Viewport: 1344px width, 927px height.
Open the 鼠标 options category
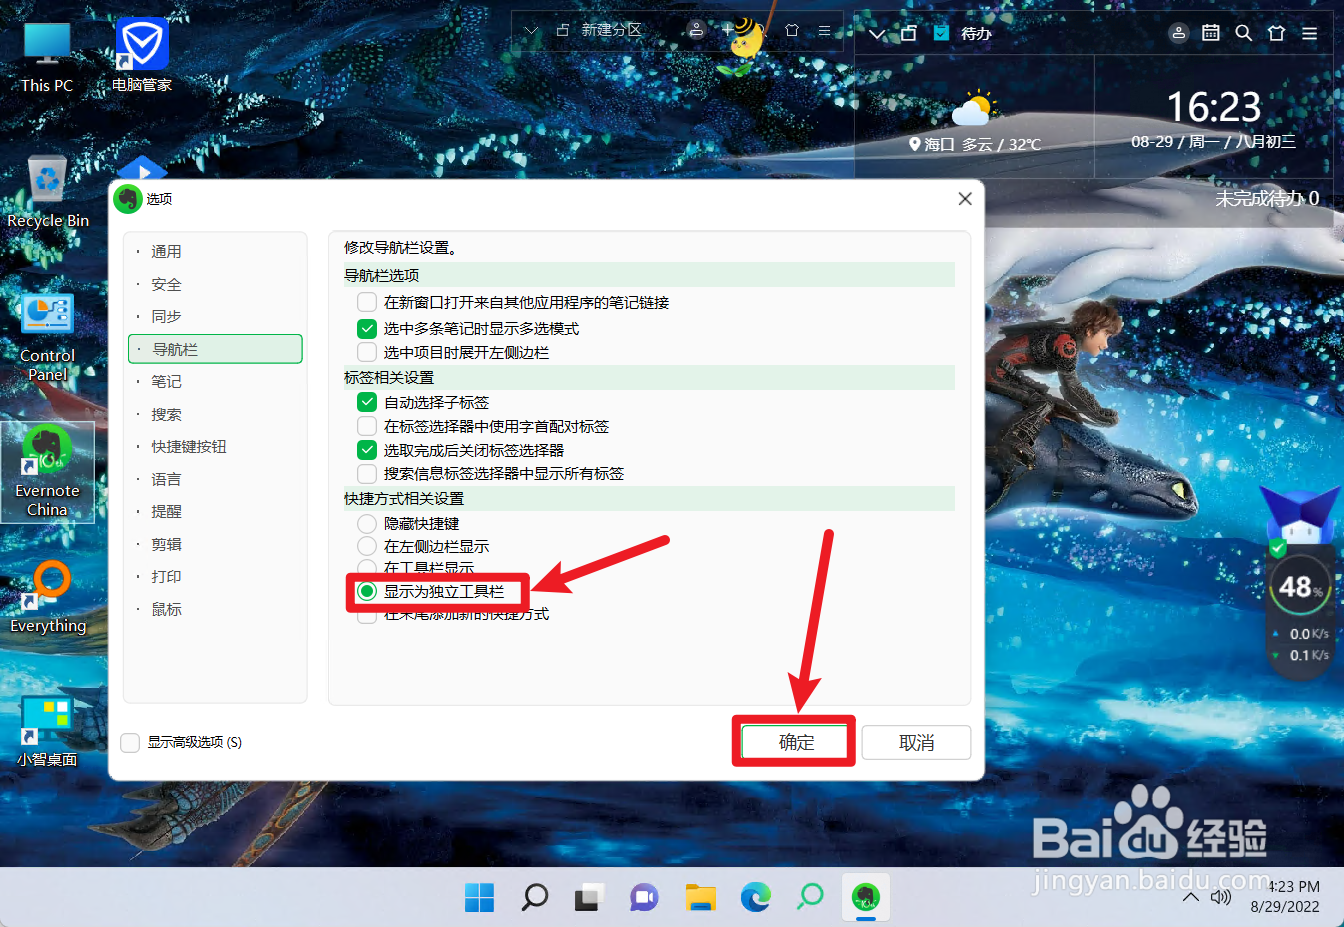tap(215, 609)
